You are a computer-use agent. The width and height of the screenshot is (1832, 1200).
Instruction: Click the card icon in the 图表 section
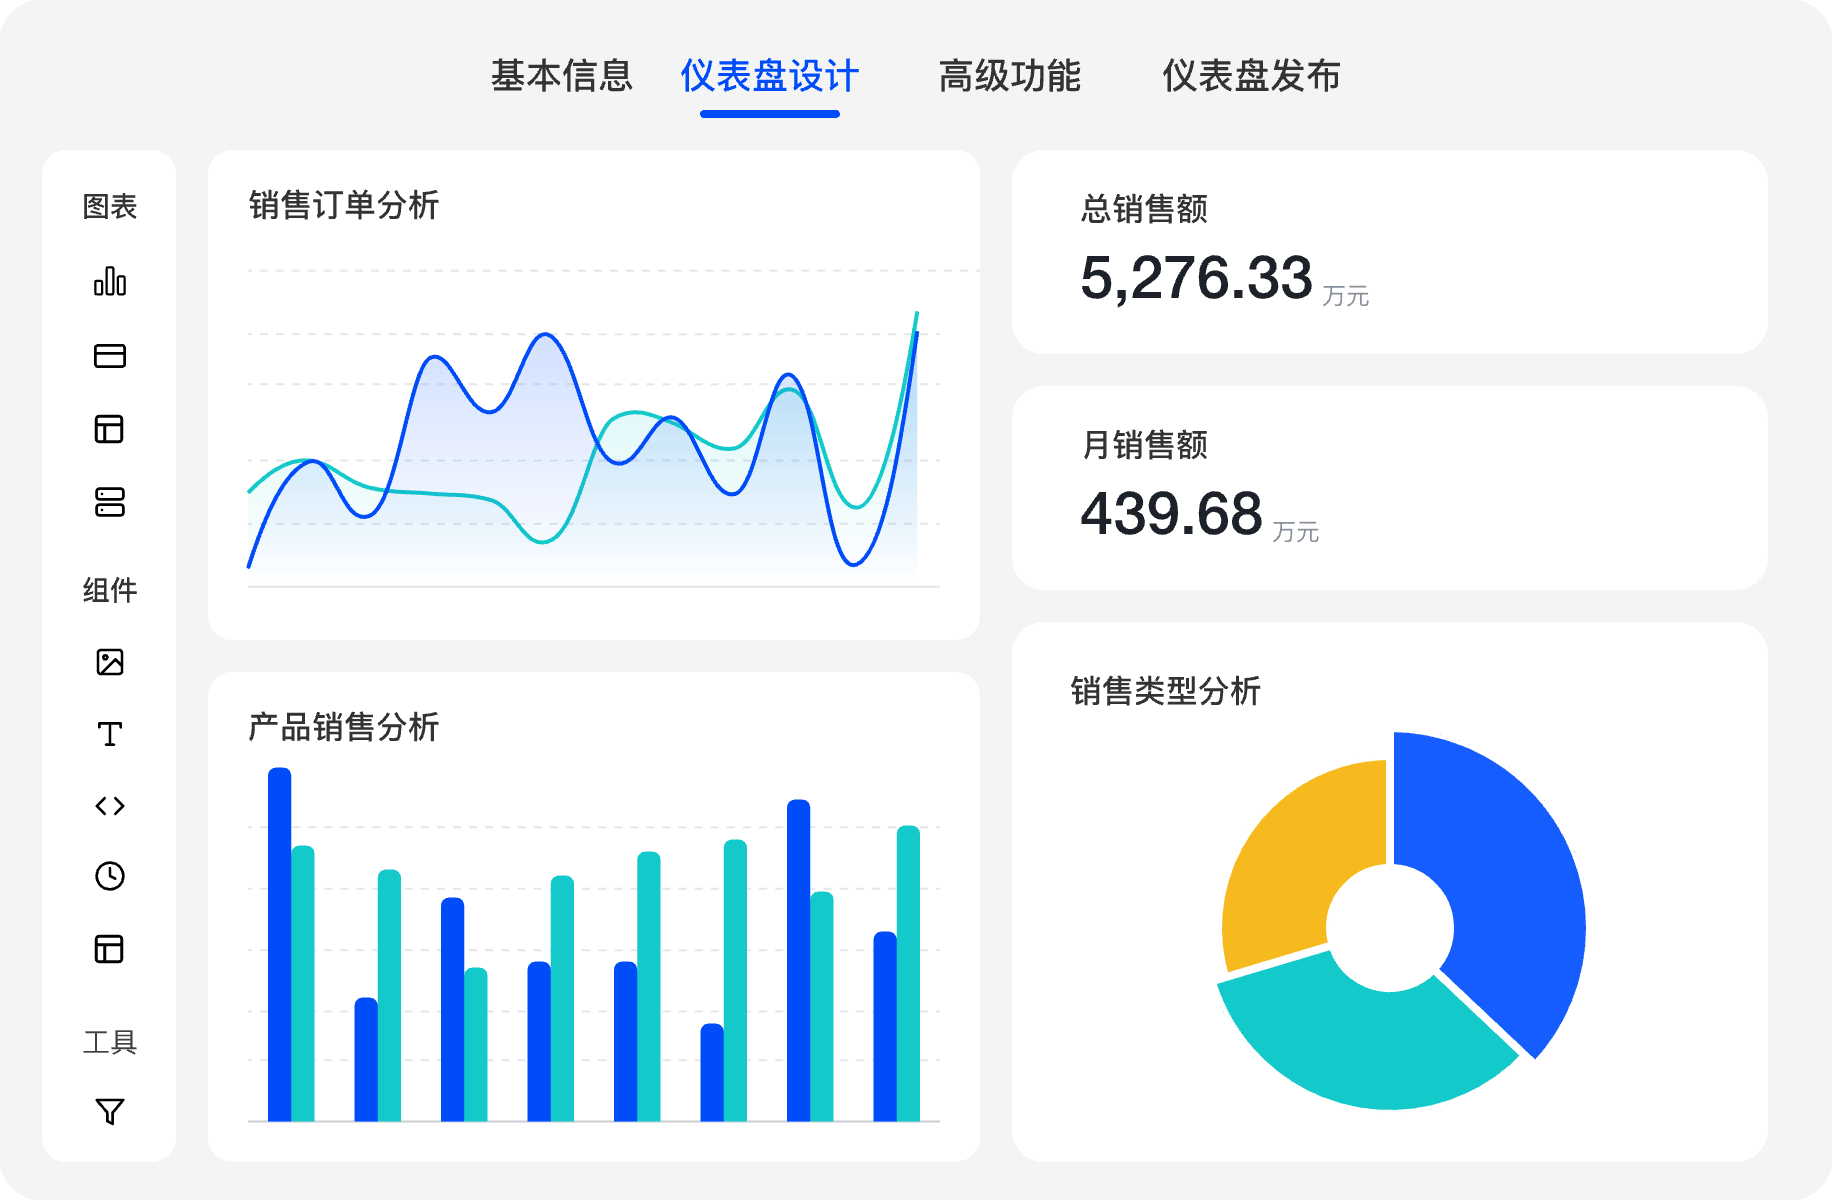110,356
